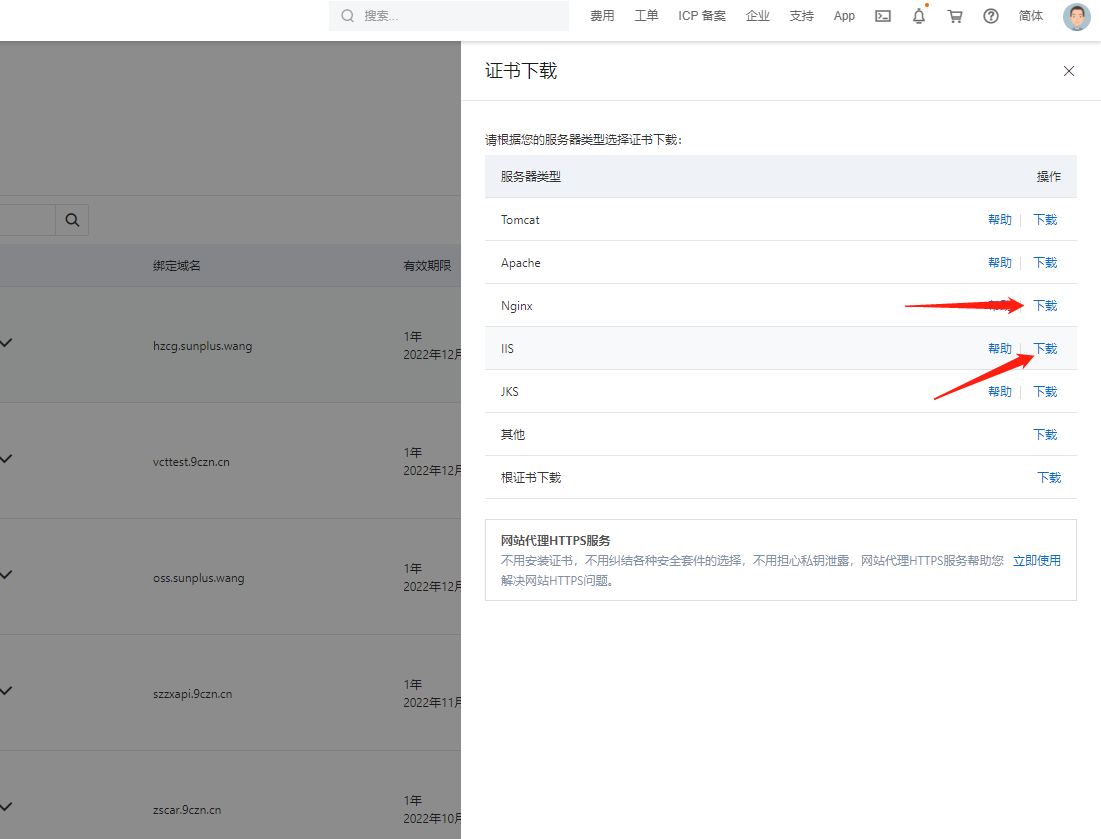Click the magnifier icon in top search bar

(x=348, y=15)
